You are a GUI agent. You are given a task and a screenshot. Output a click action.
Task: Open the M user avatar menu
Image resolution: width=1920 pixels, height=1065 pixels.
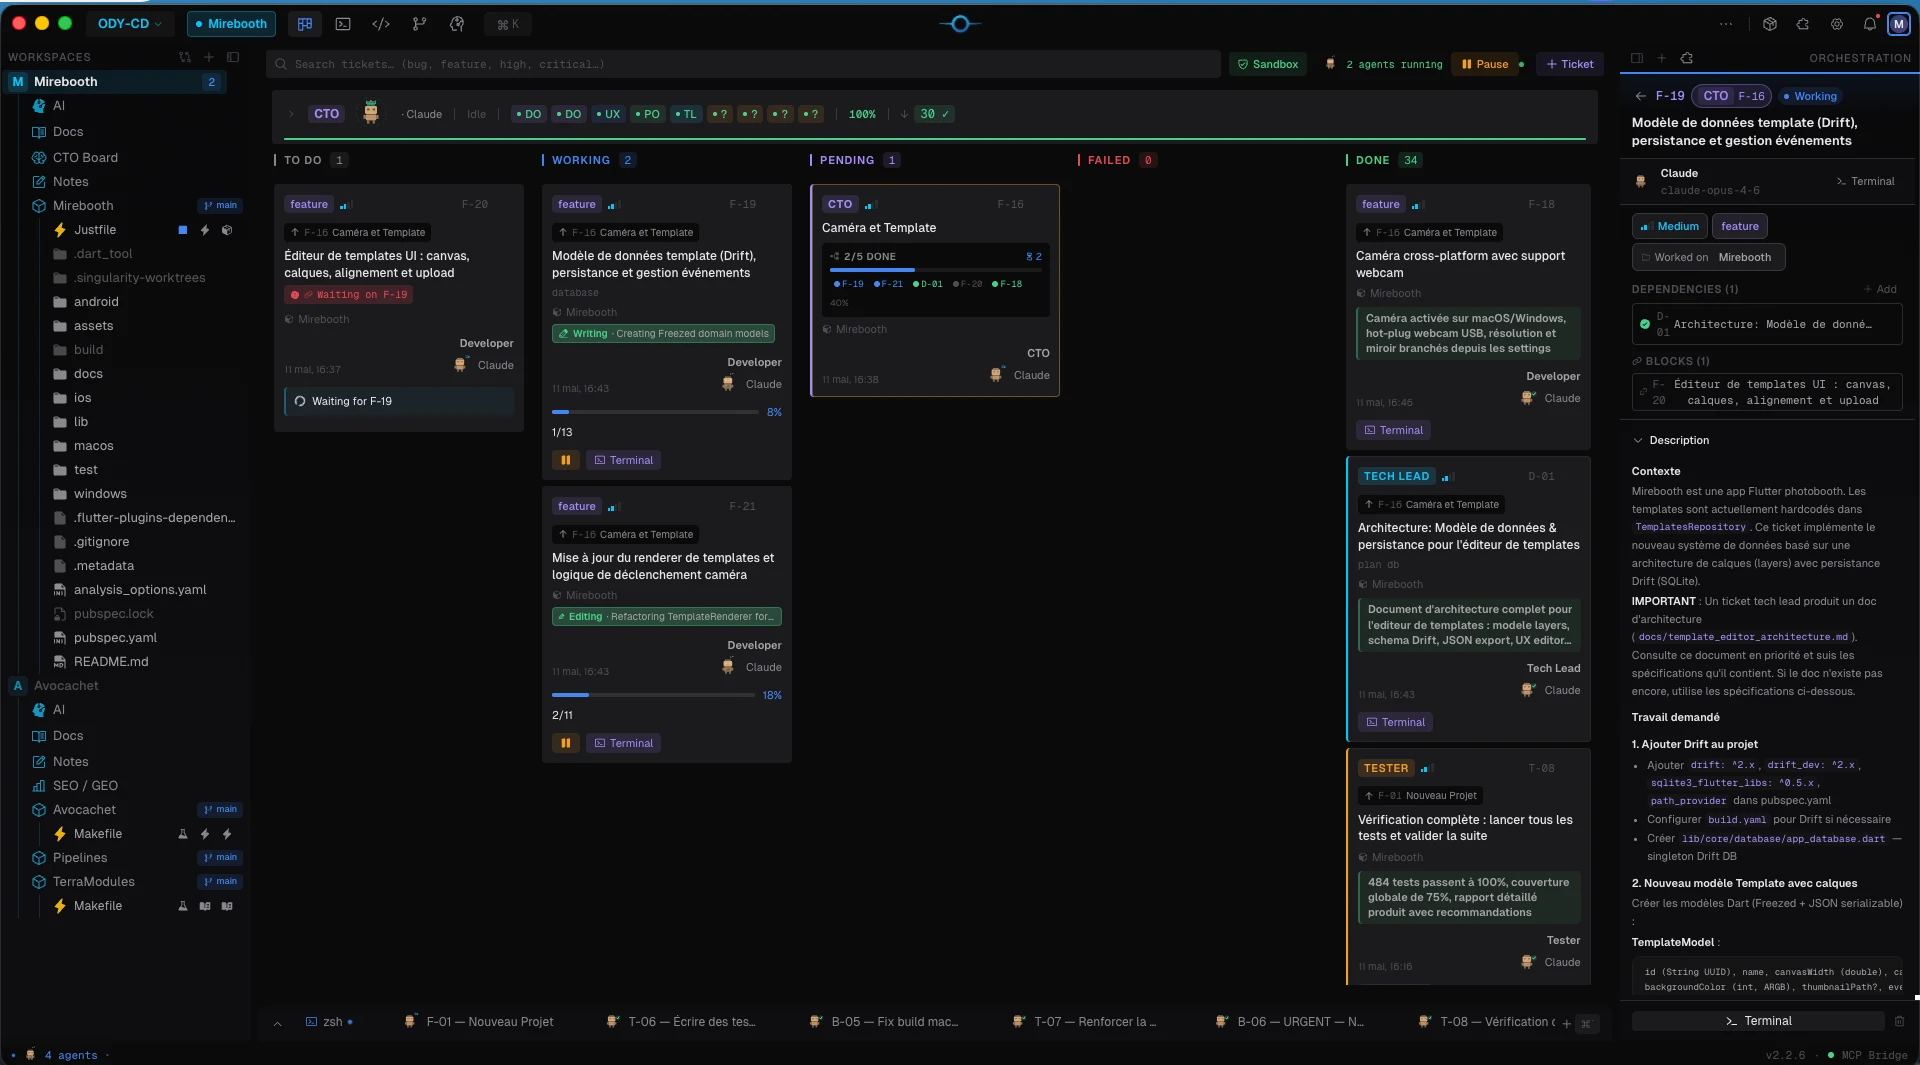(1898, 24)
